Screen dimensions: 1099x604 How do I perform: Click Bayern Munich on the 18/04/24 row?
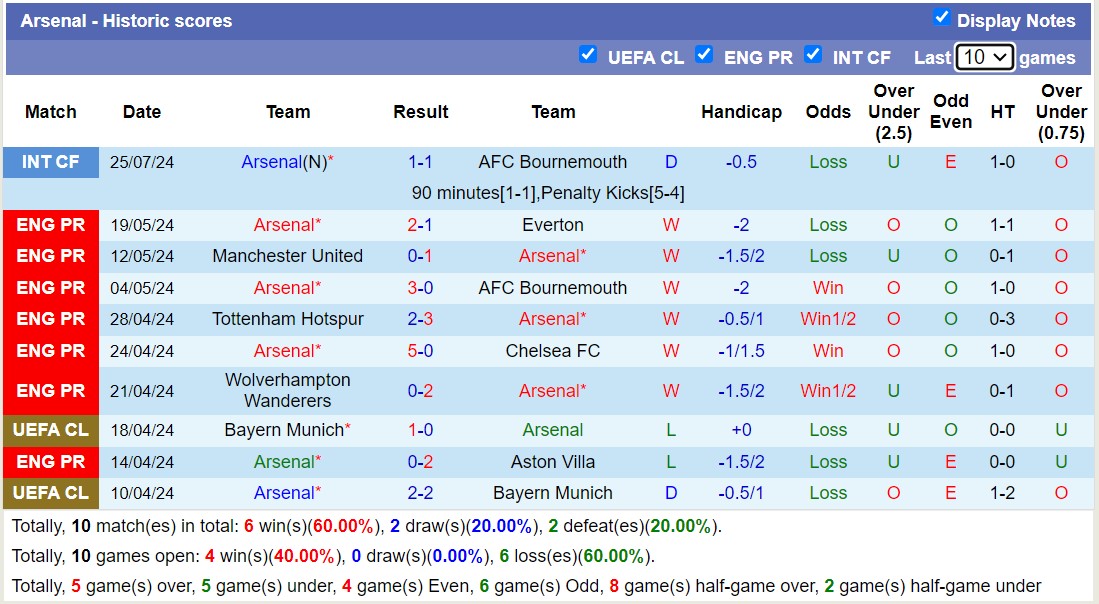coord(285,430)
